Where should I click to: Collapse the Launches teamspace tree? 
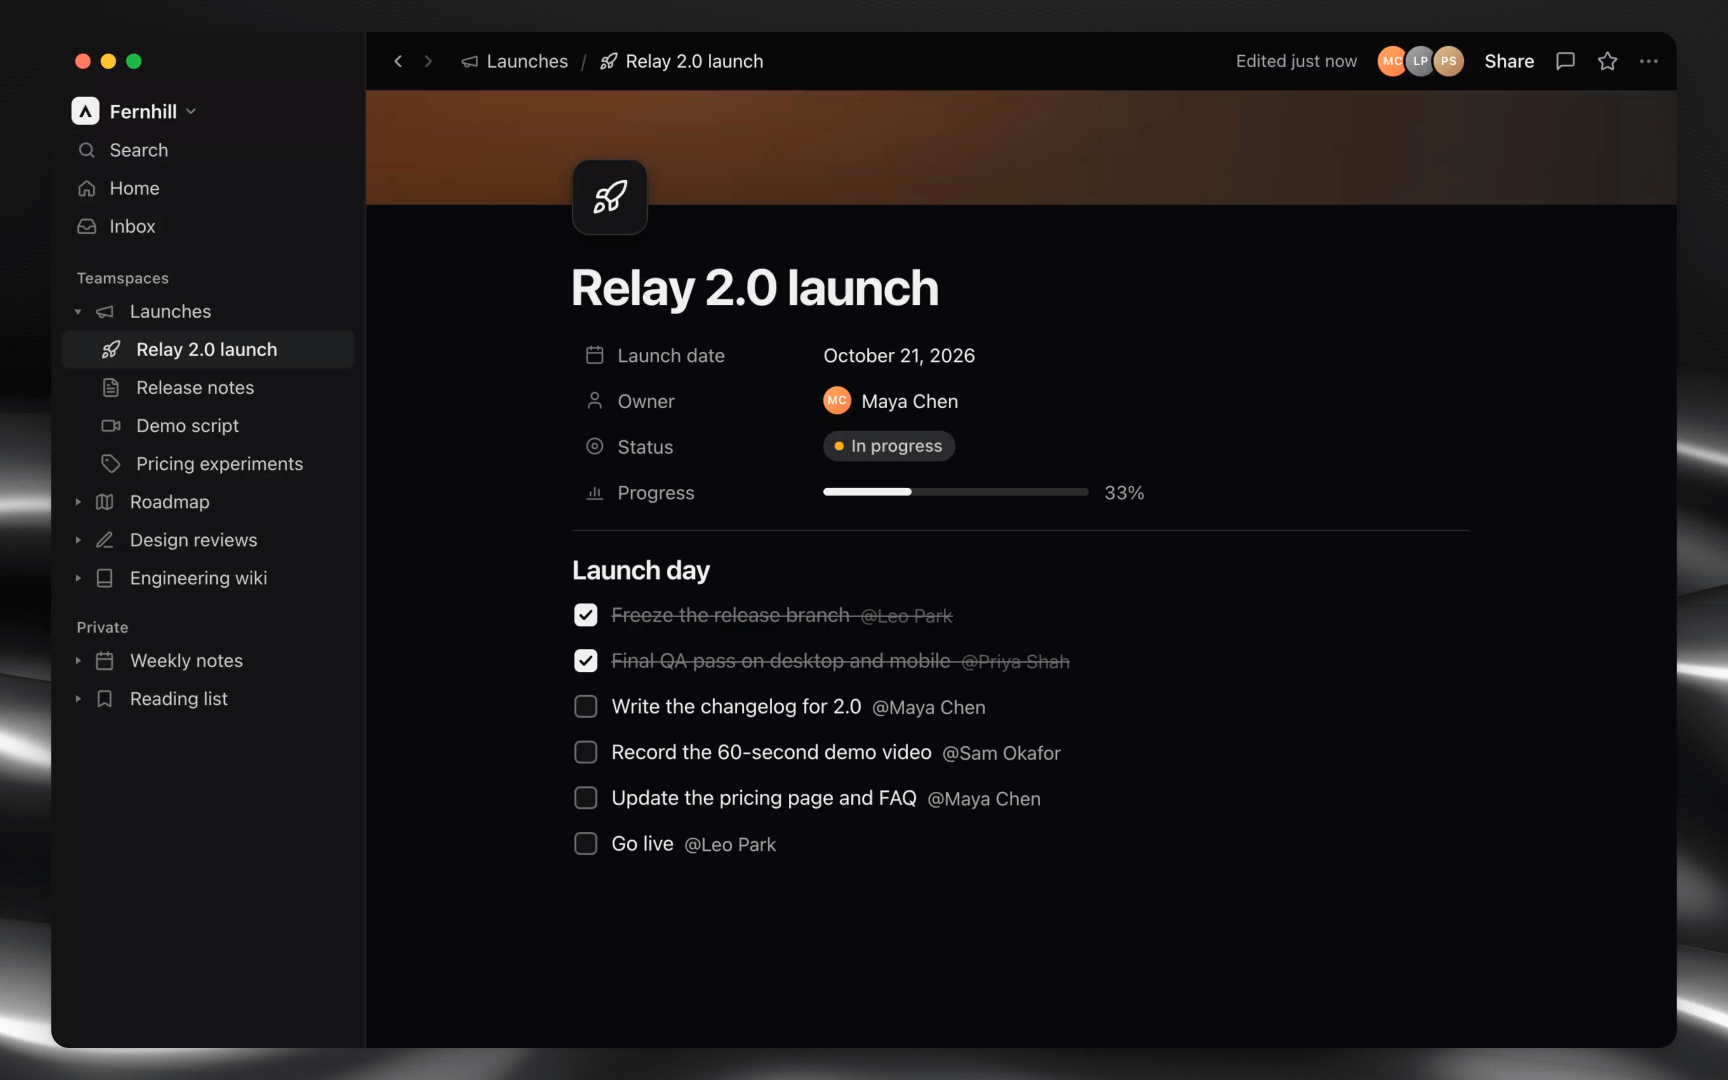78,312
